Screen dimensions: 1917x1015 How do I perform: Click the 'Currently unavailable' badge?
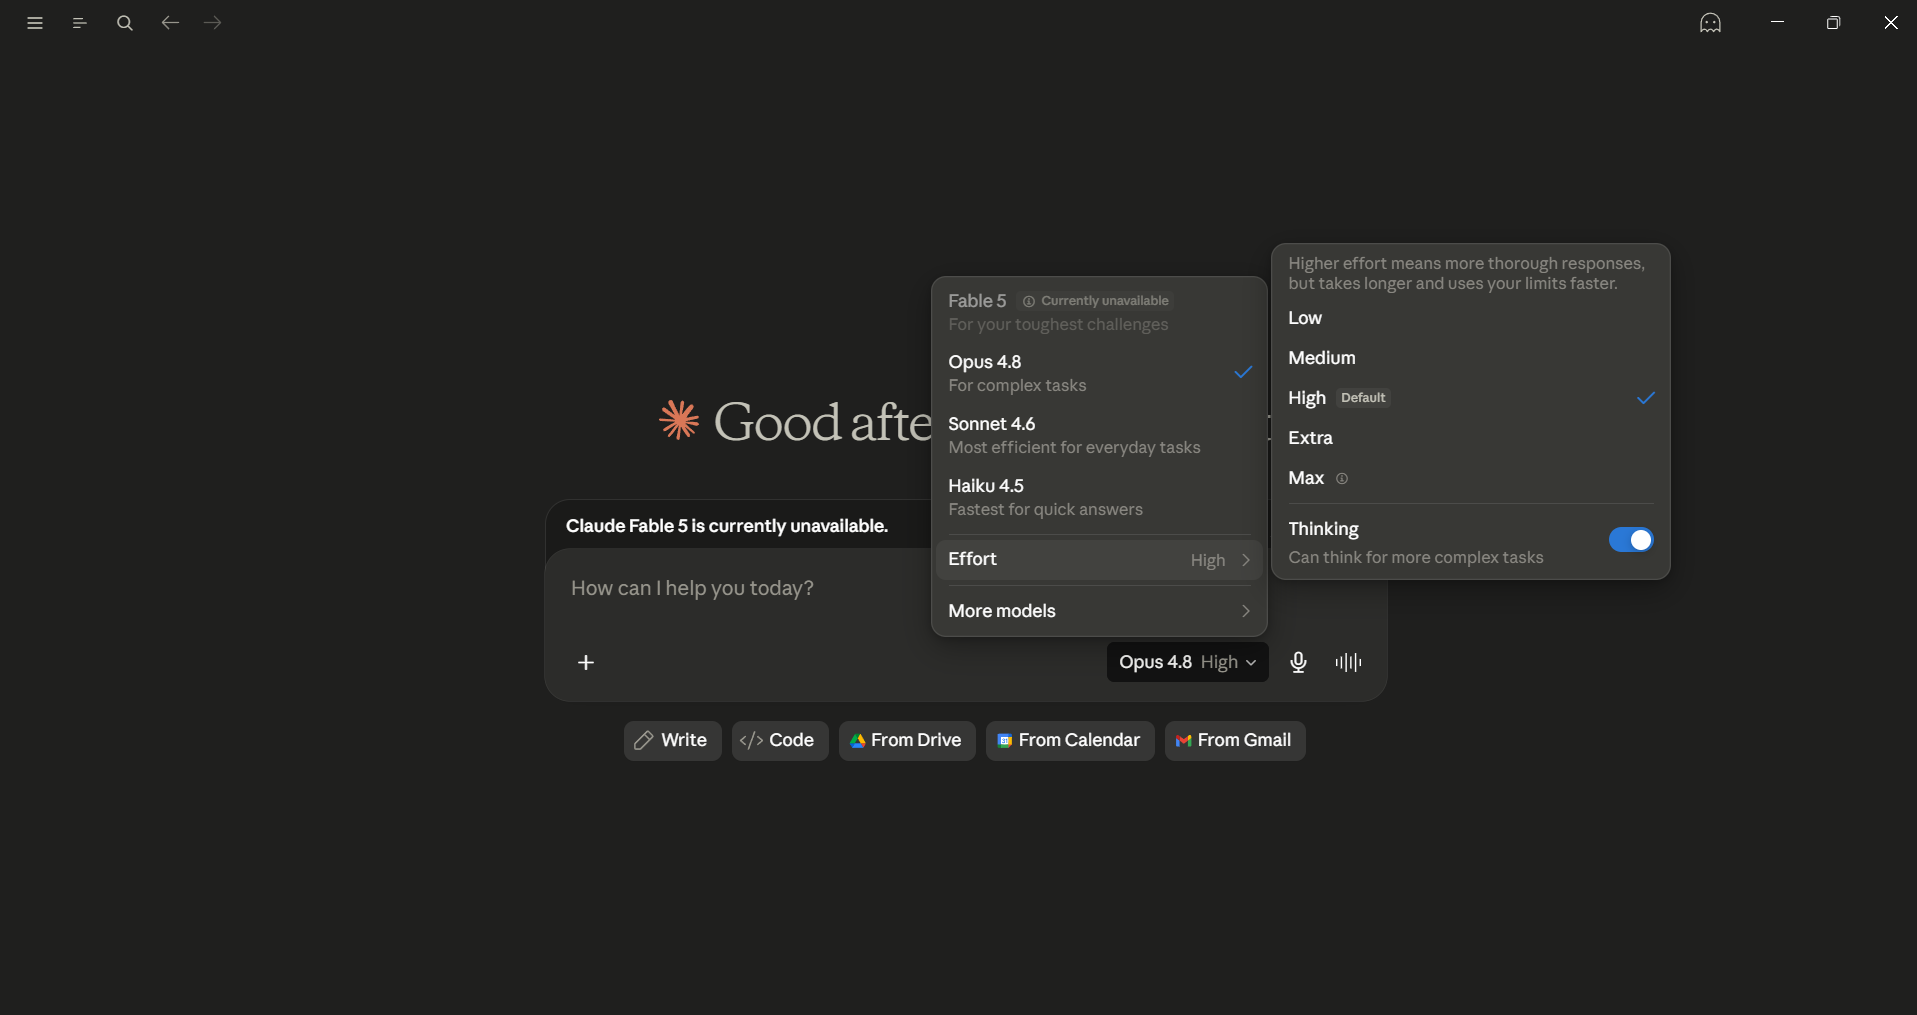click(x=1095, y=301)
